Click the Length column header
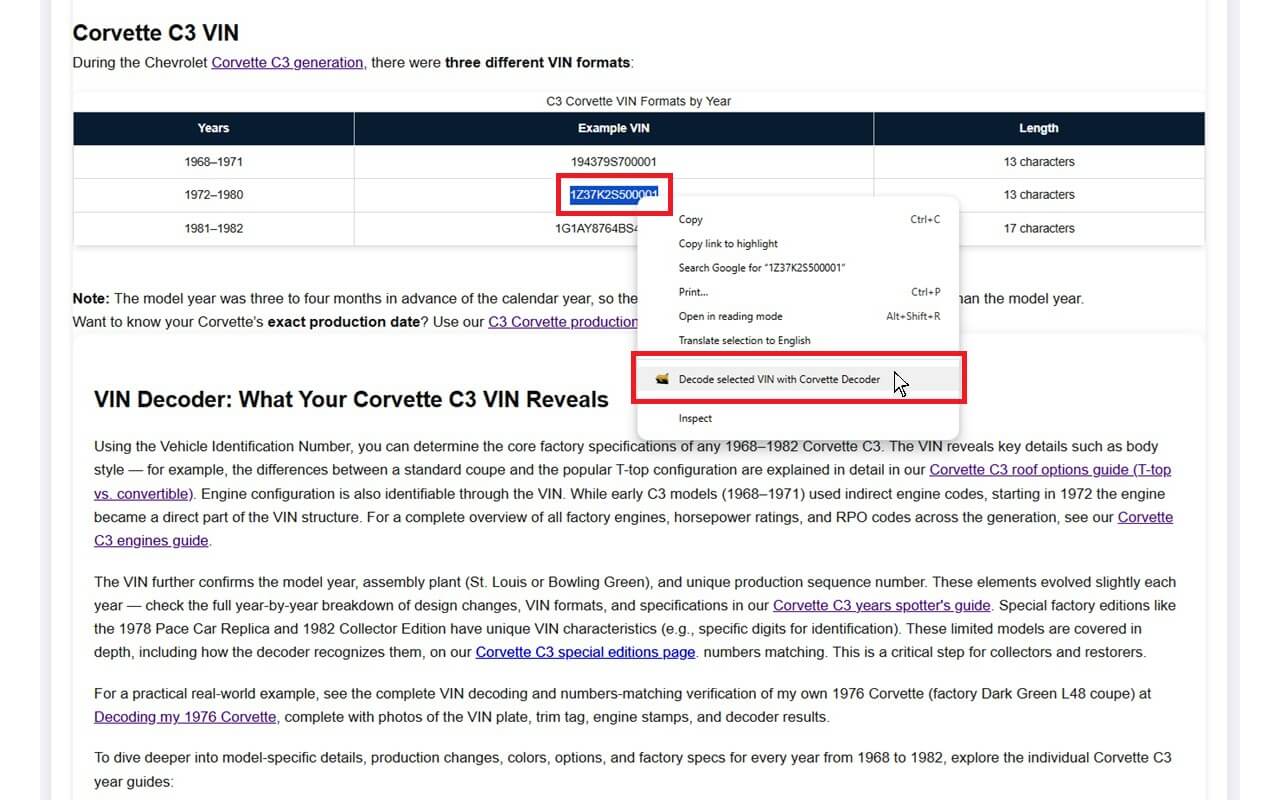 click(x=1039, y=128)
